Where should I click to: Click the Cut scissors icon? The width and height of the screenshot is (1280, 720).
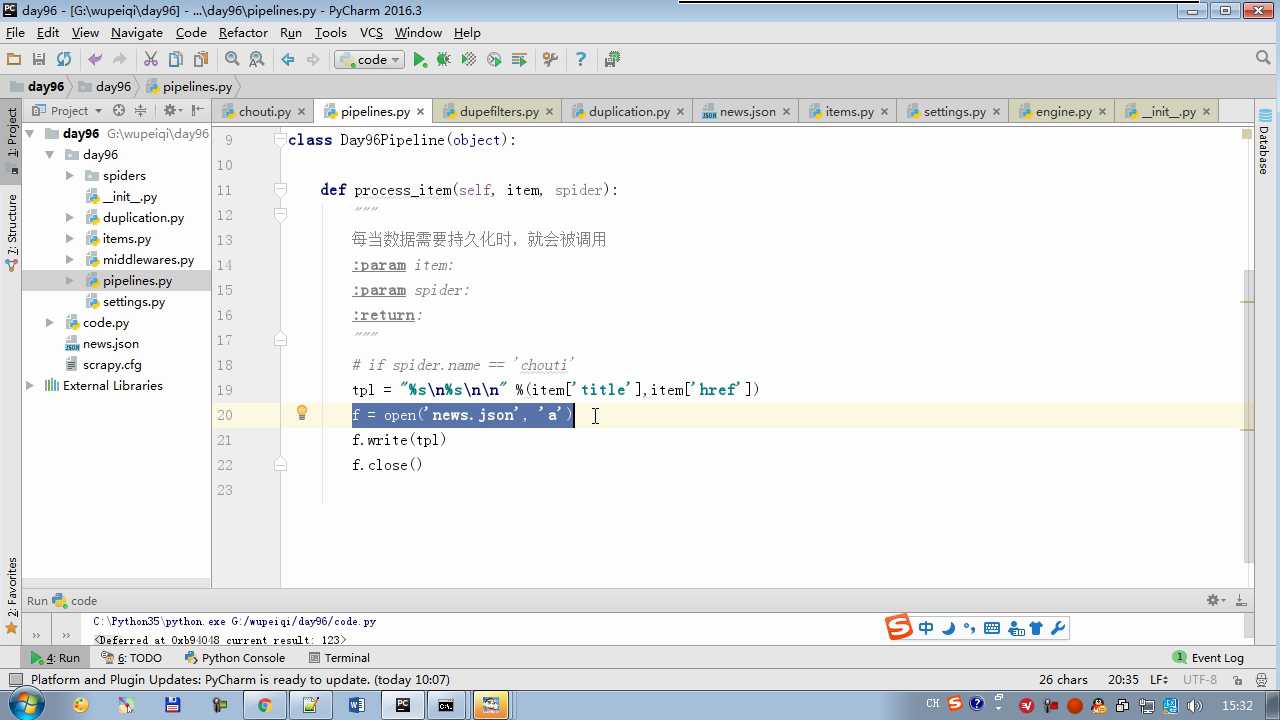point(151,60)
